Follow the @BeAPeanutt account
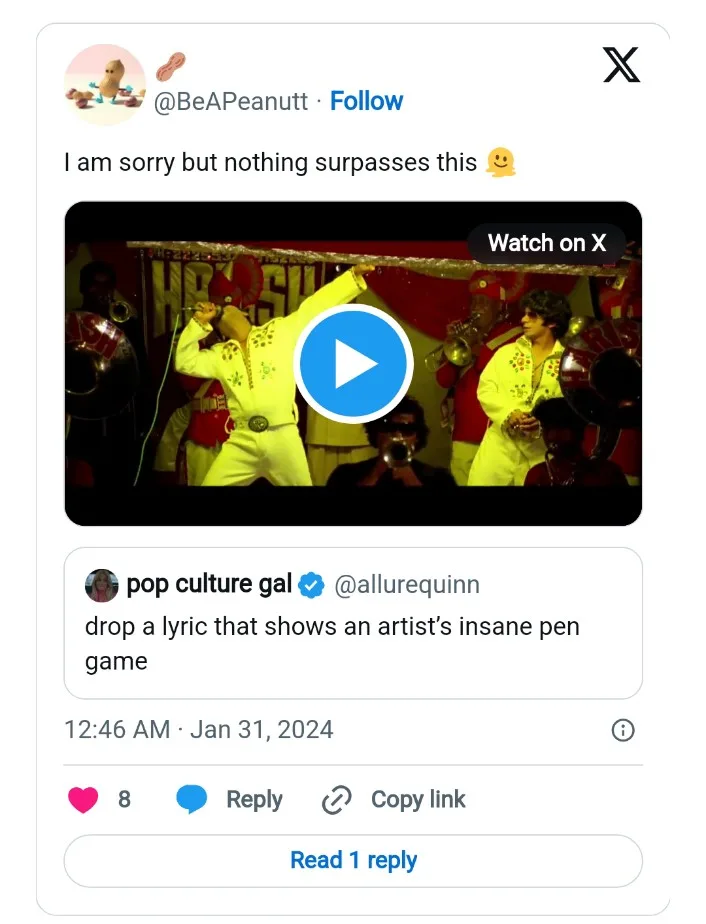Viewport: 706px width, 924px height. [x=366, y=101]
